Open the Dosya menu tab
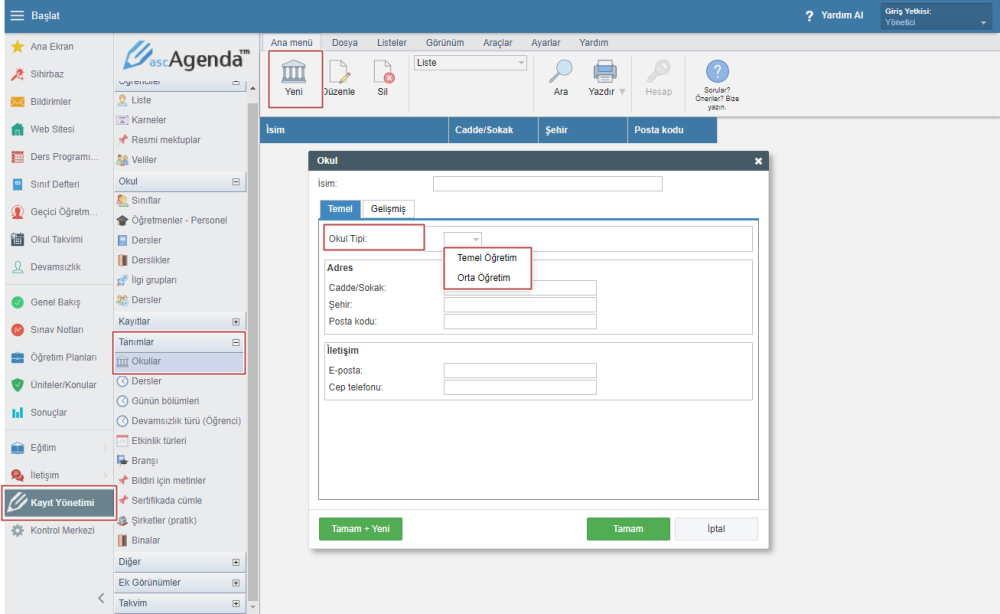 (x=344, y=43)
